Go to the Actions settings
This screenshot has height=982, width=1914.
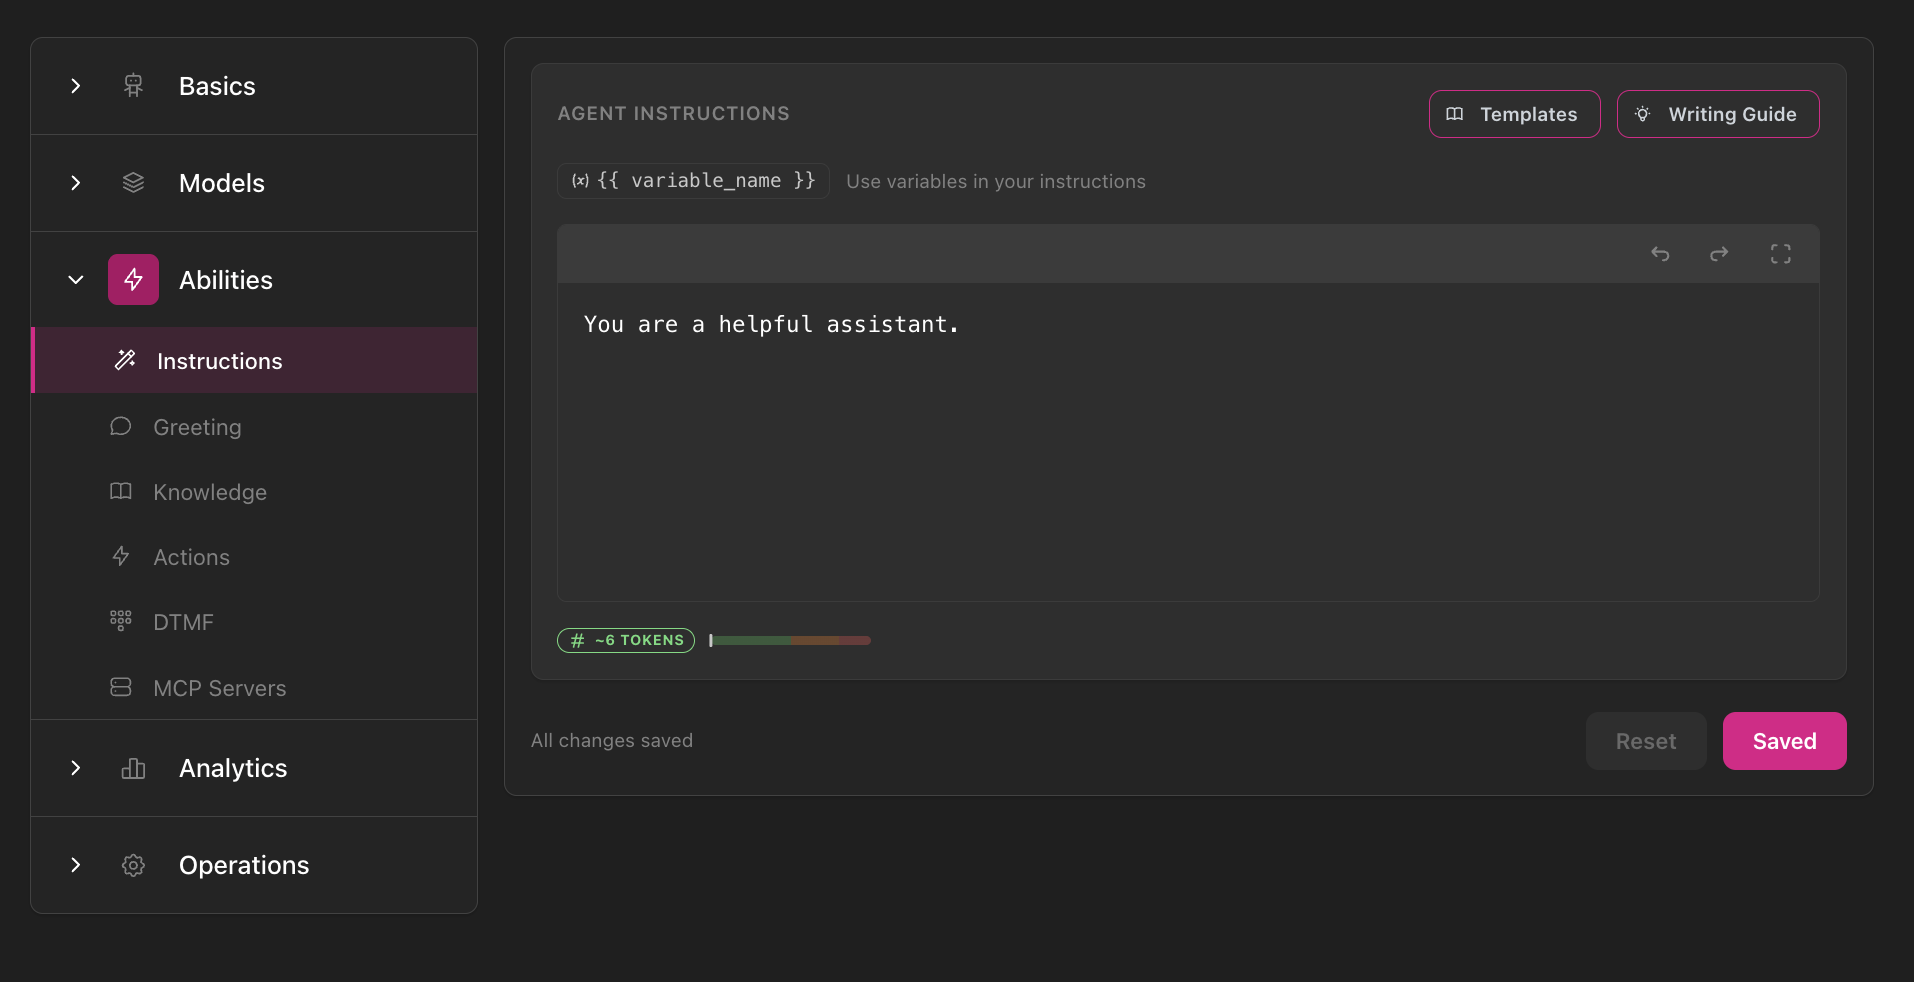(x=254, y=557)
